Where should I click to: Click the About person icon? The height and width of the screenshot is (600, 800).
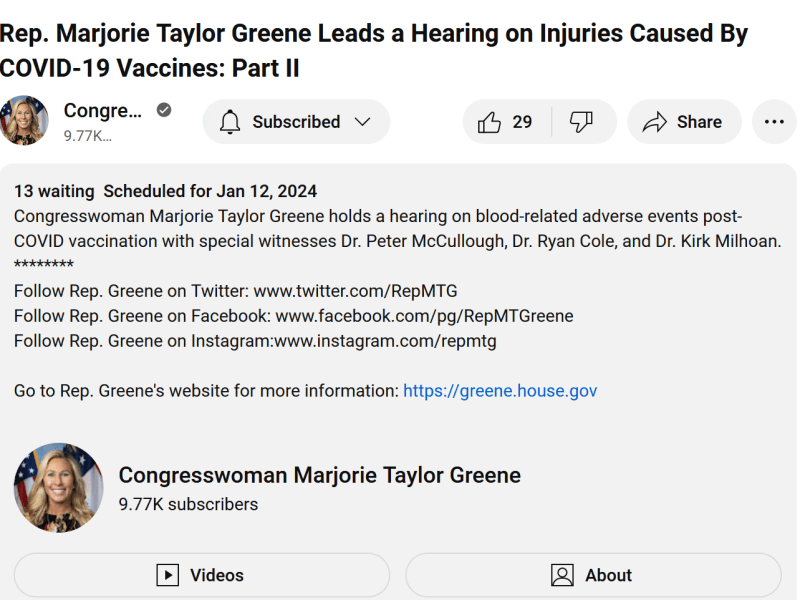point(563,575)
